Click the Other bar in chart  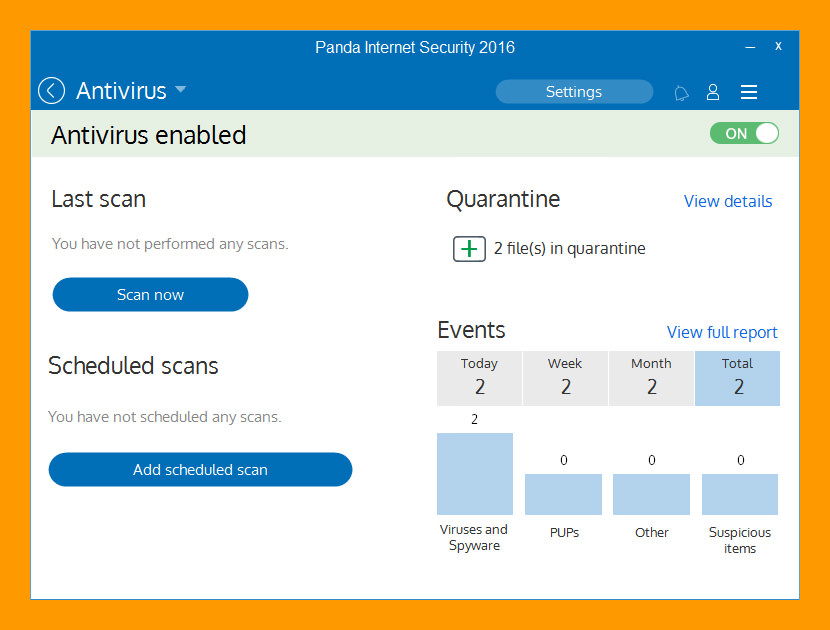click(x=652, y=494)
